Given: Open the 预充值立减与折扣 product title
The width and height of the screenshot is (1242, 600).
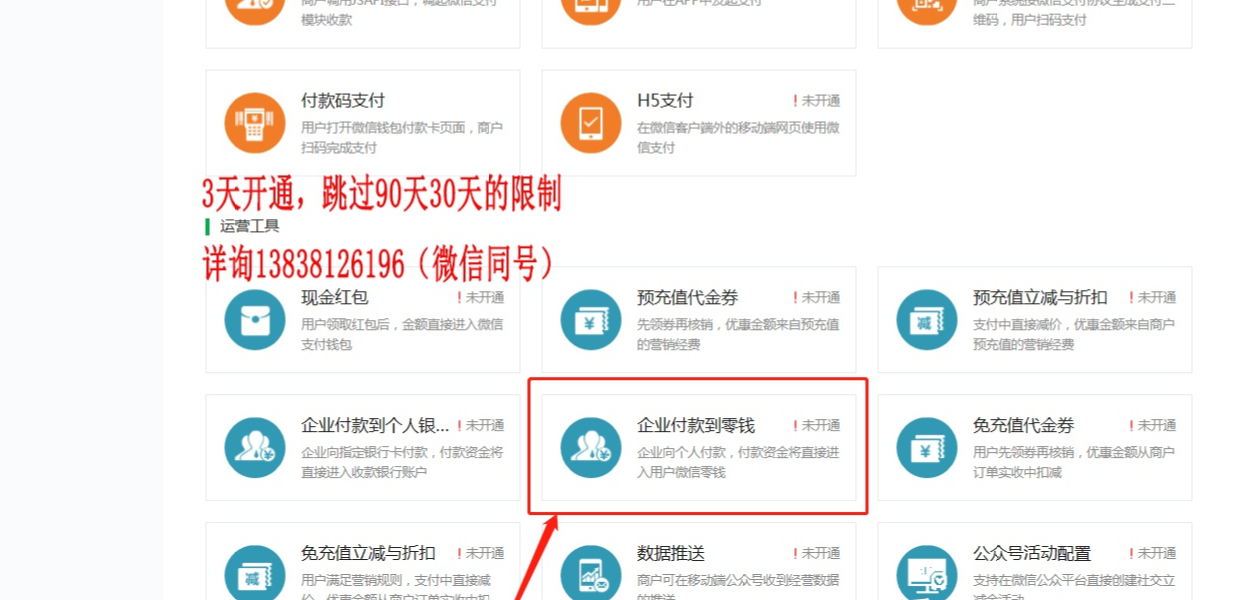Looking at the screenshot, I should [1040, 298].
